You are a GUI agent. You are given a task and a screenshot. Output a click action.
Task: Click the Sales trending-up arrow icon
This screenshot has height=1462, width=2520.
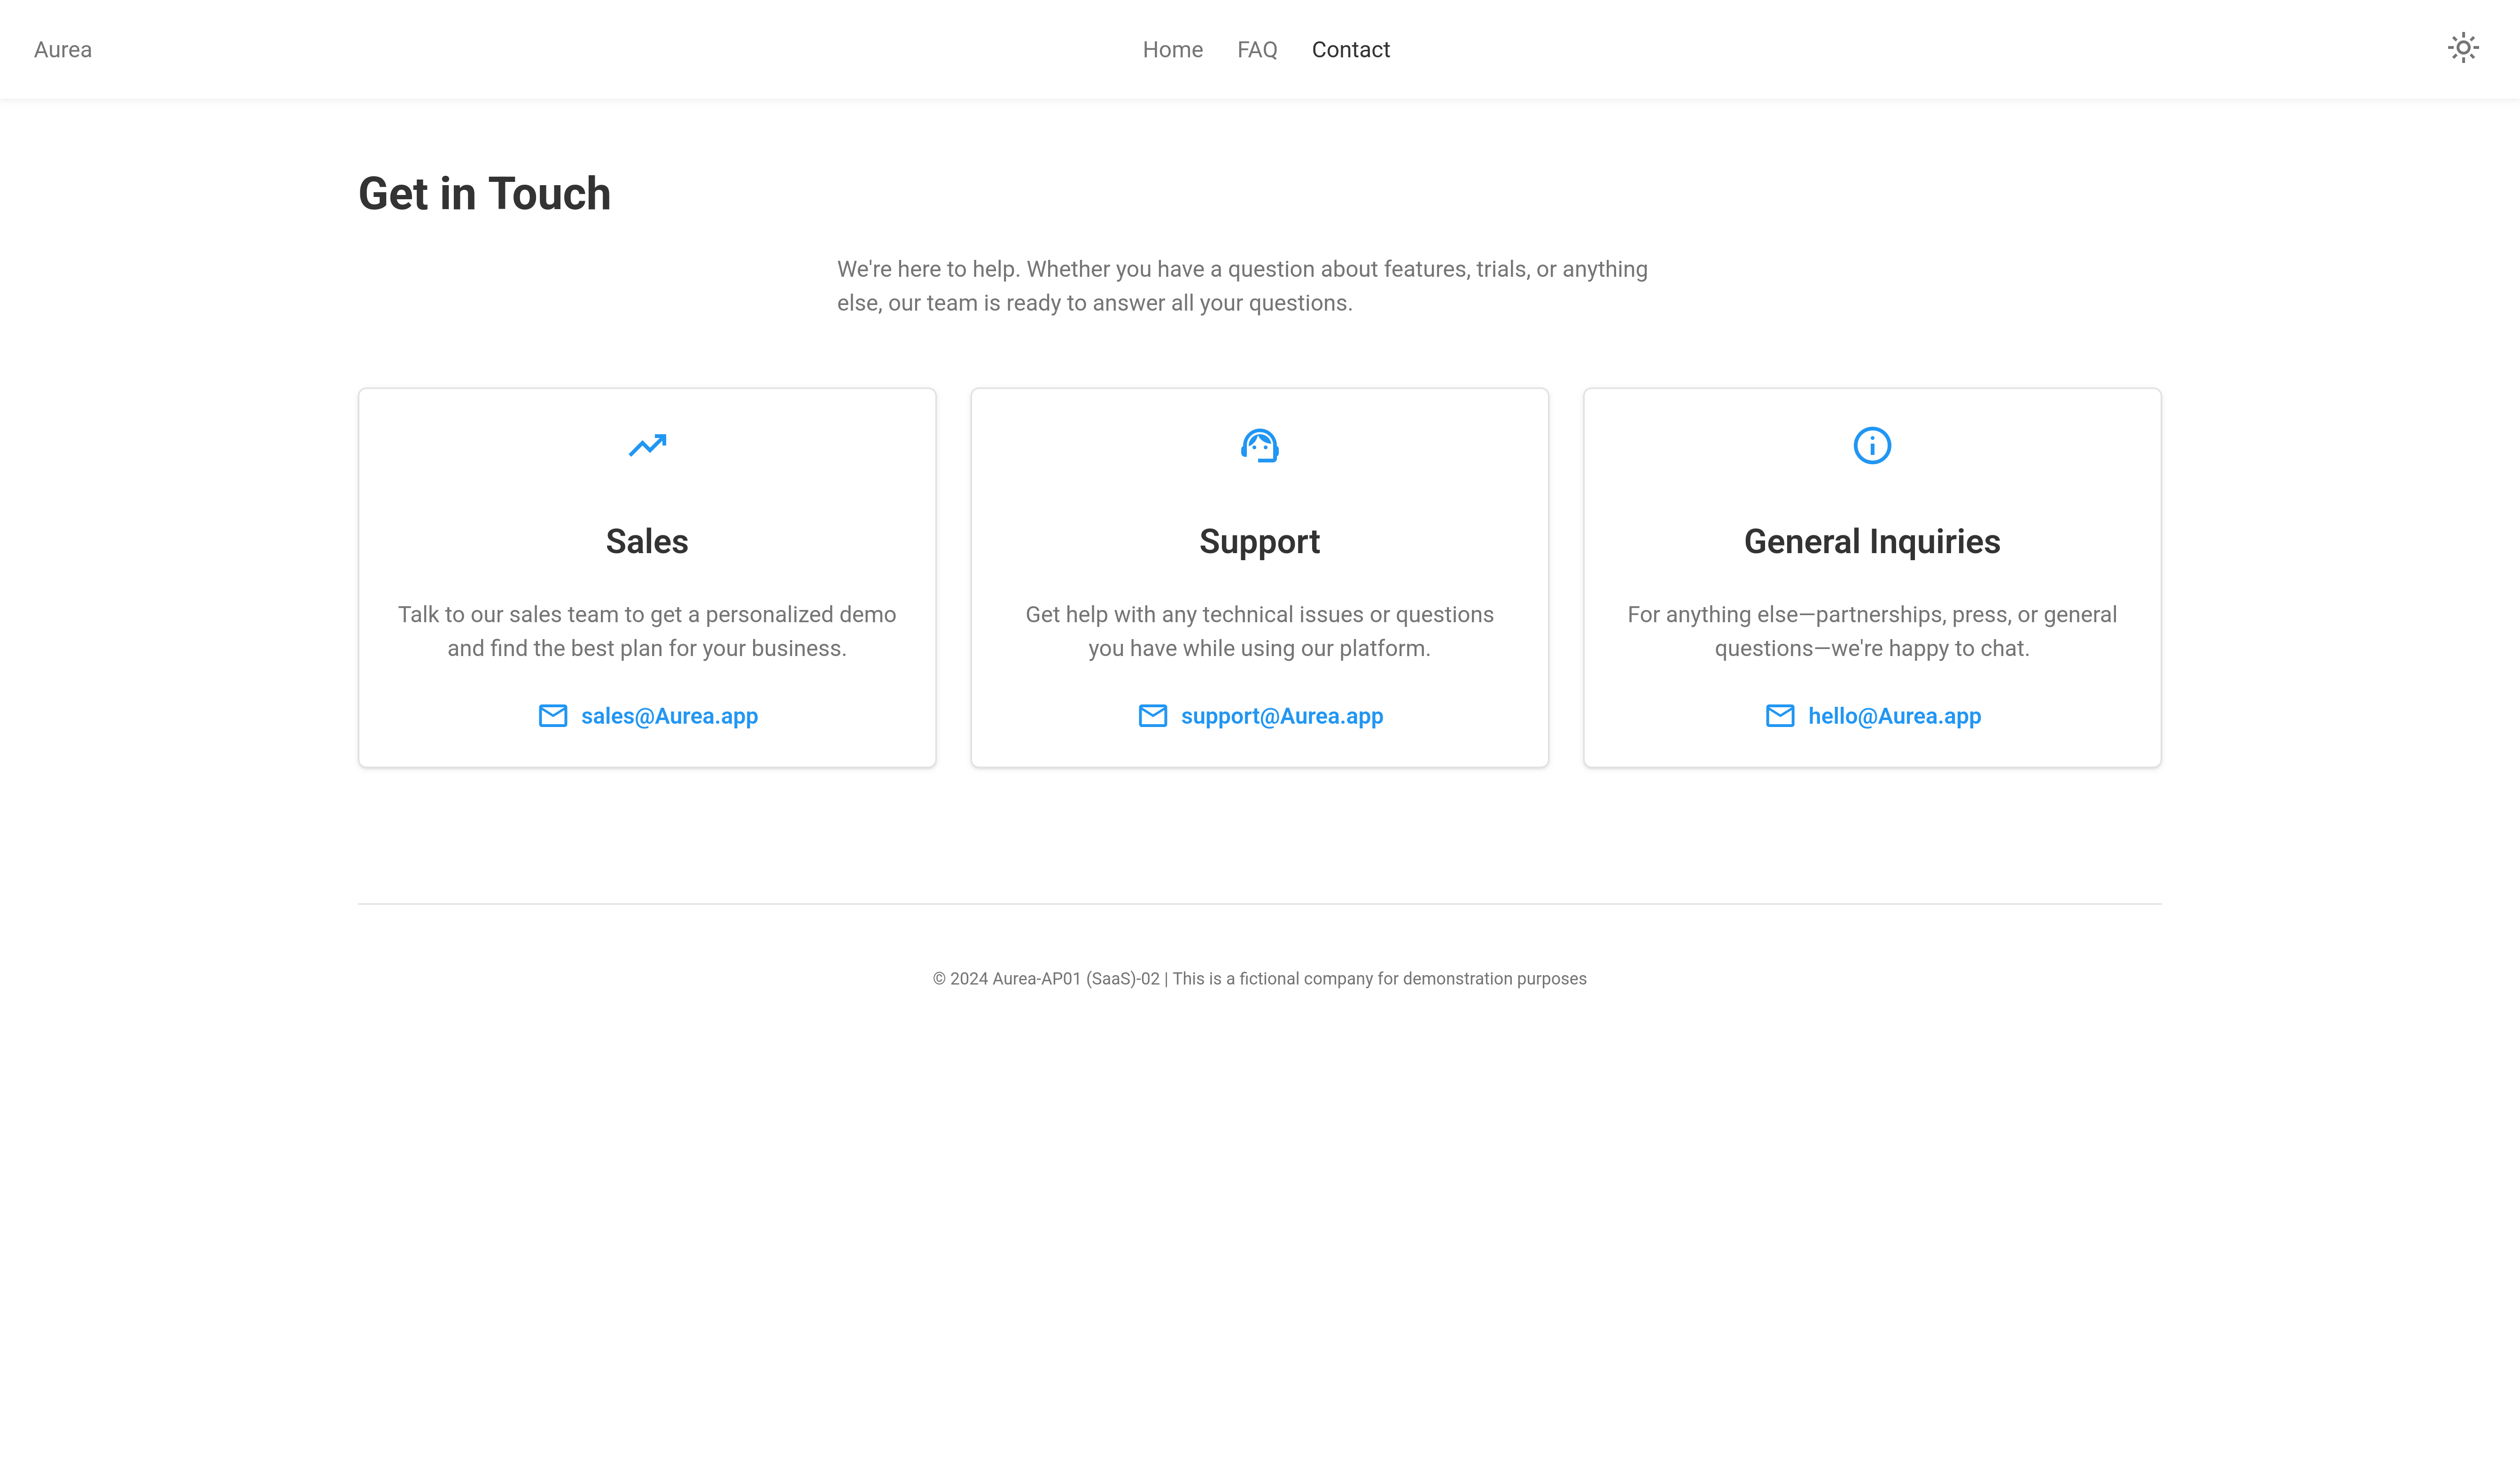(x=647, y=445)
